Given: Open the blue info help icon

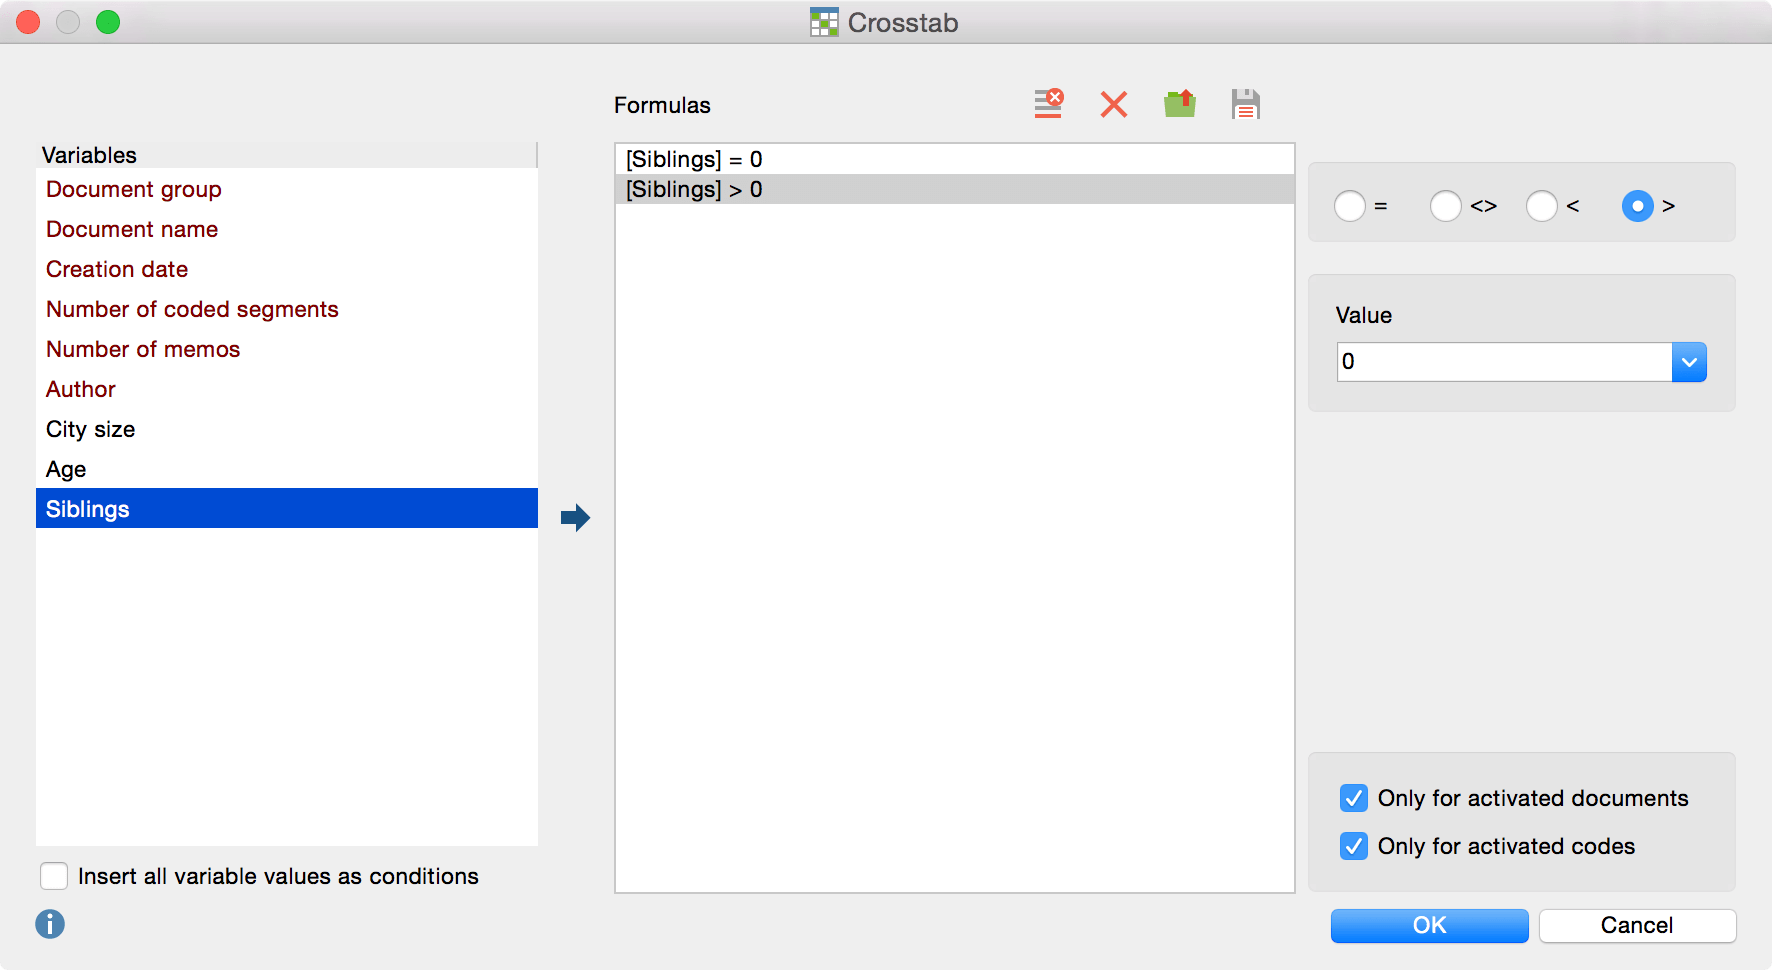Looking at the screenshot, I should coord(50,924).
